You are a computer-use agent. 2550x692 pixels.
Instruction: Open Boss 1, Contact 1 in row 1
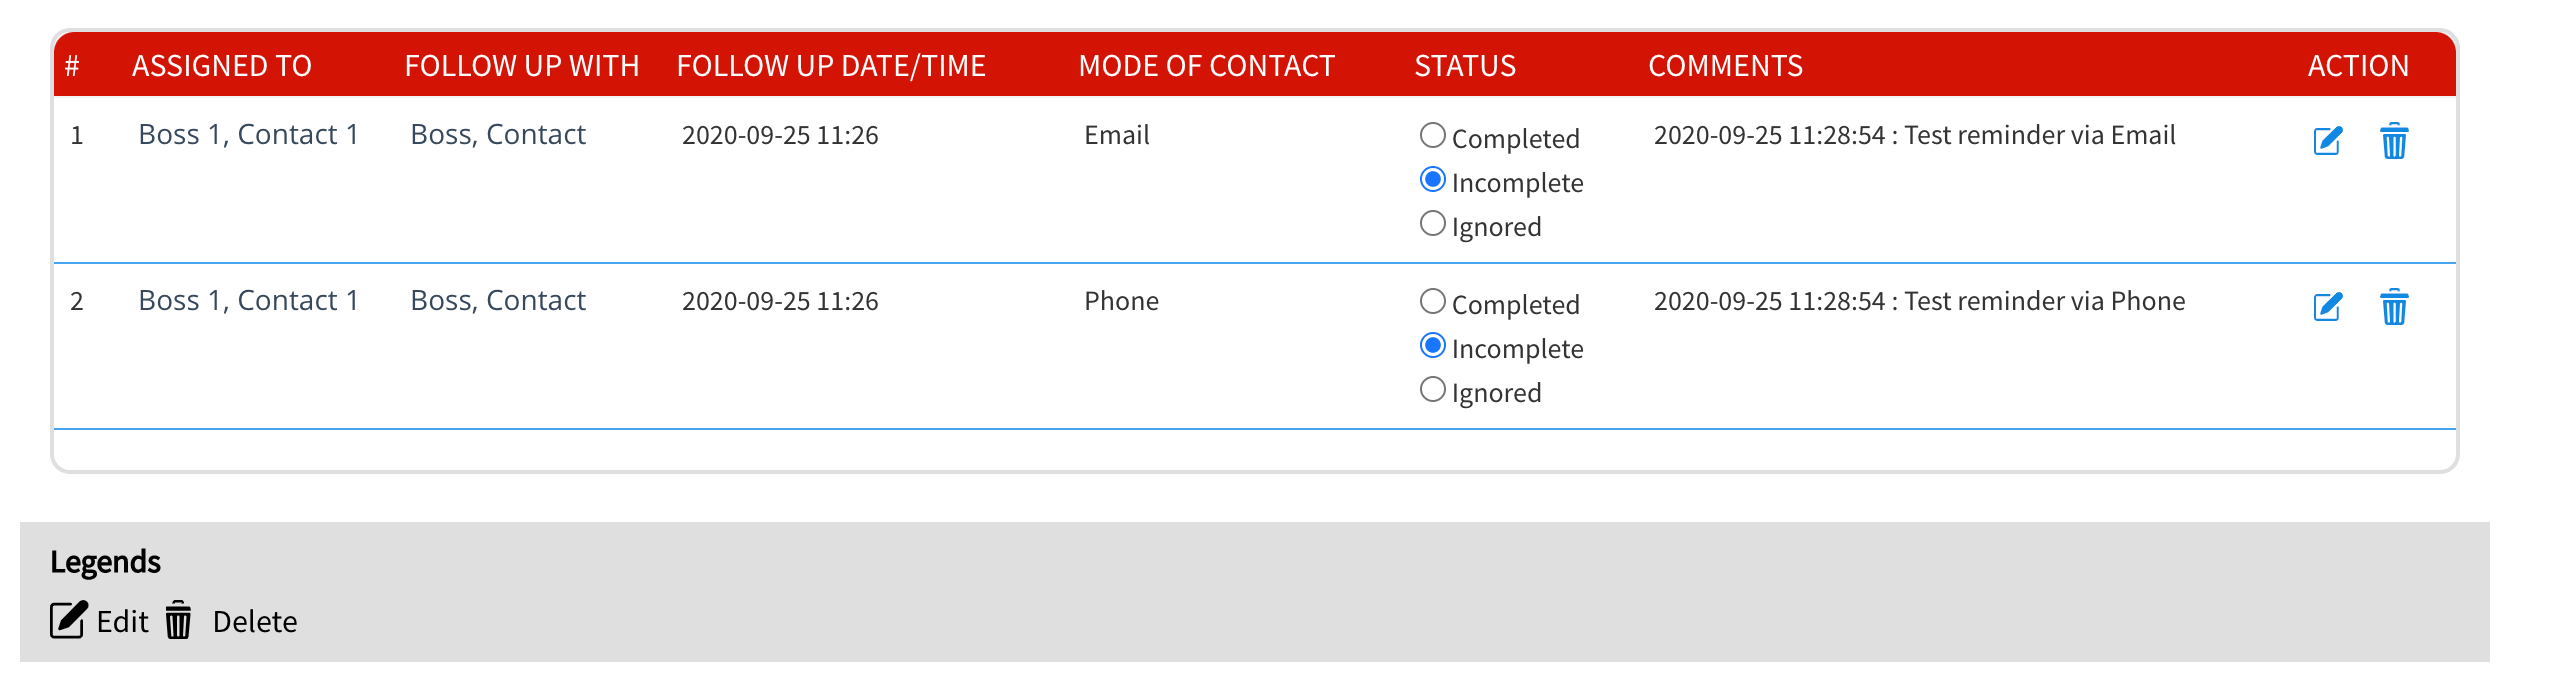(248, 135)
